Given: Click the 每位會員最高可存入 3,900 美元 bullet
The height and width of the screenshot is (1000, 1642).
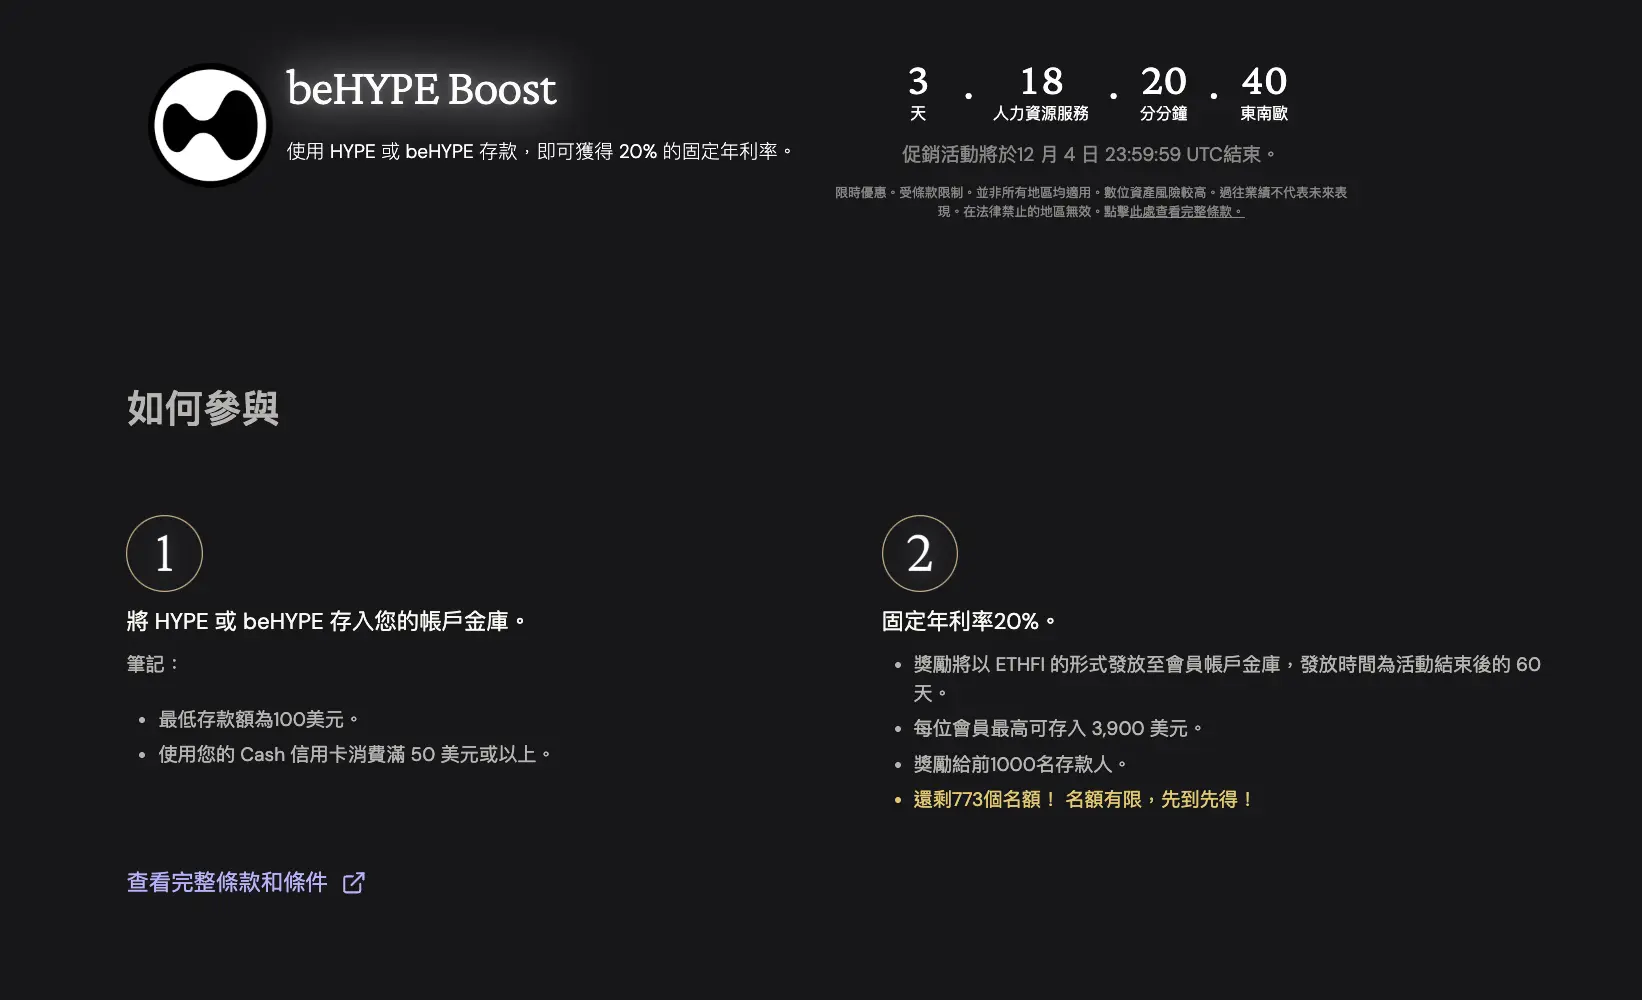Looking at the screenshot, I should pos(1057,728).
